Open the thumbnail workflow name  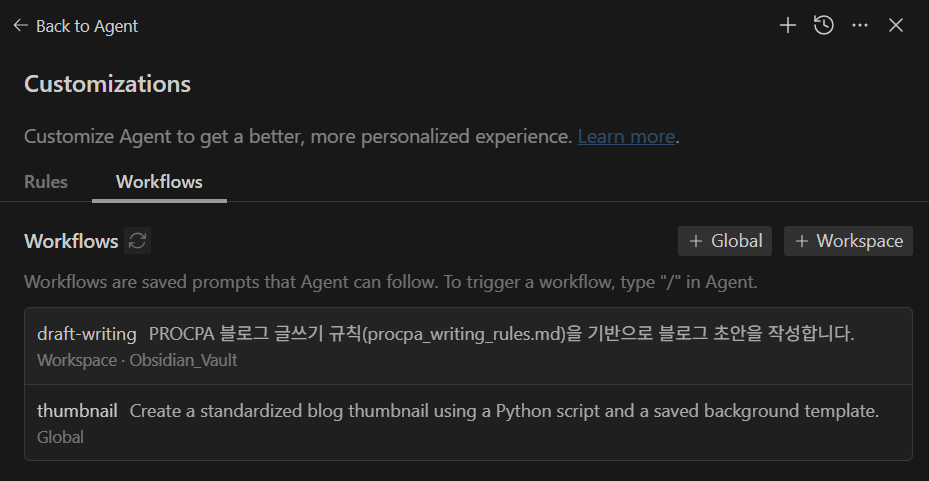click(77, 411)
